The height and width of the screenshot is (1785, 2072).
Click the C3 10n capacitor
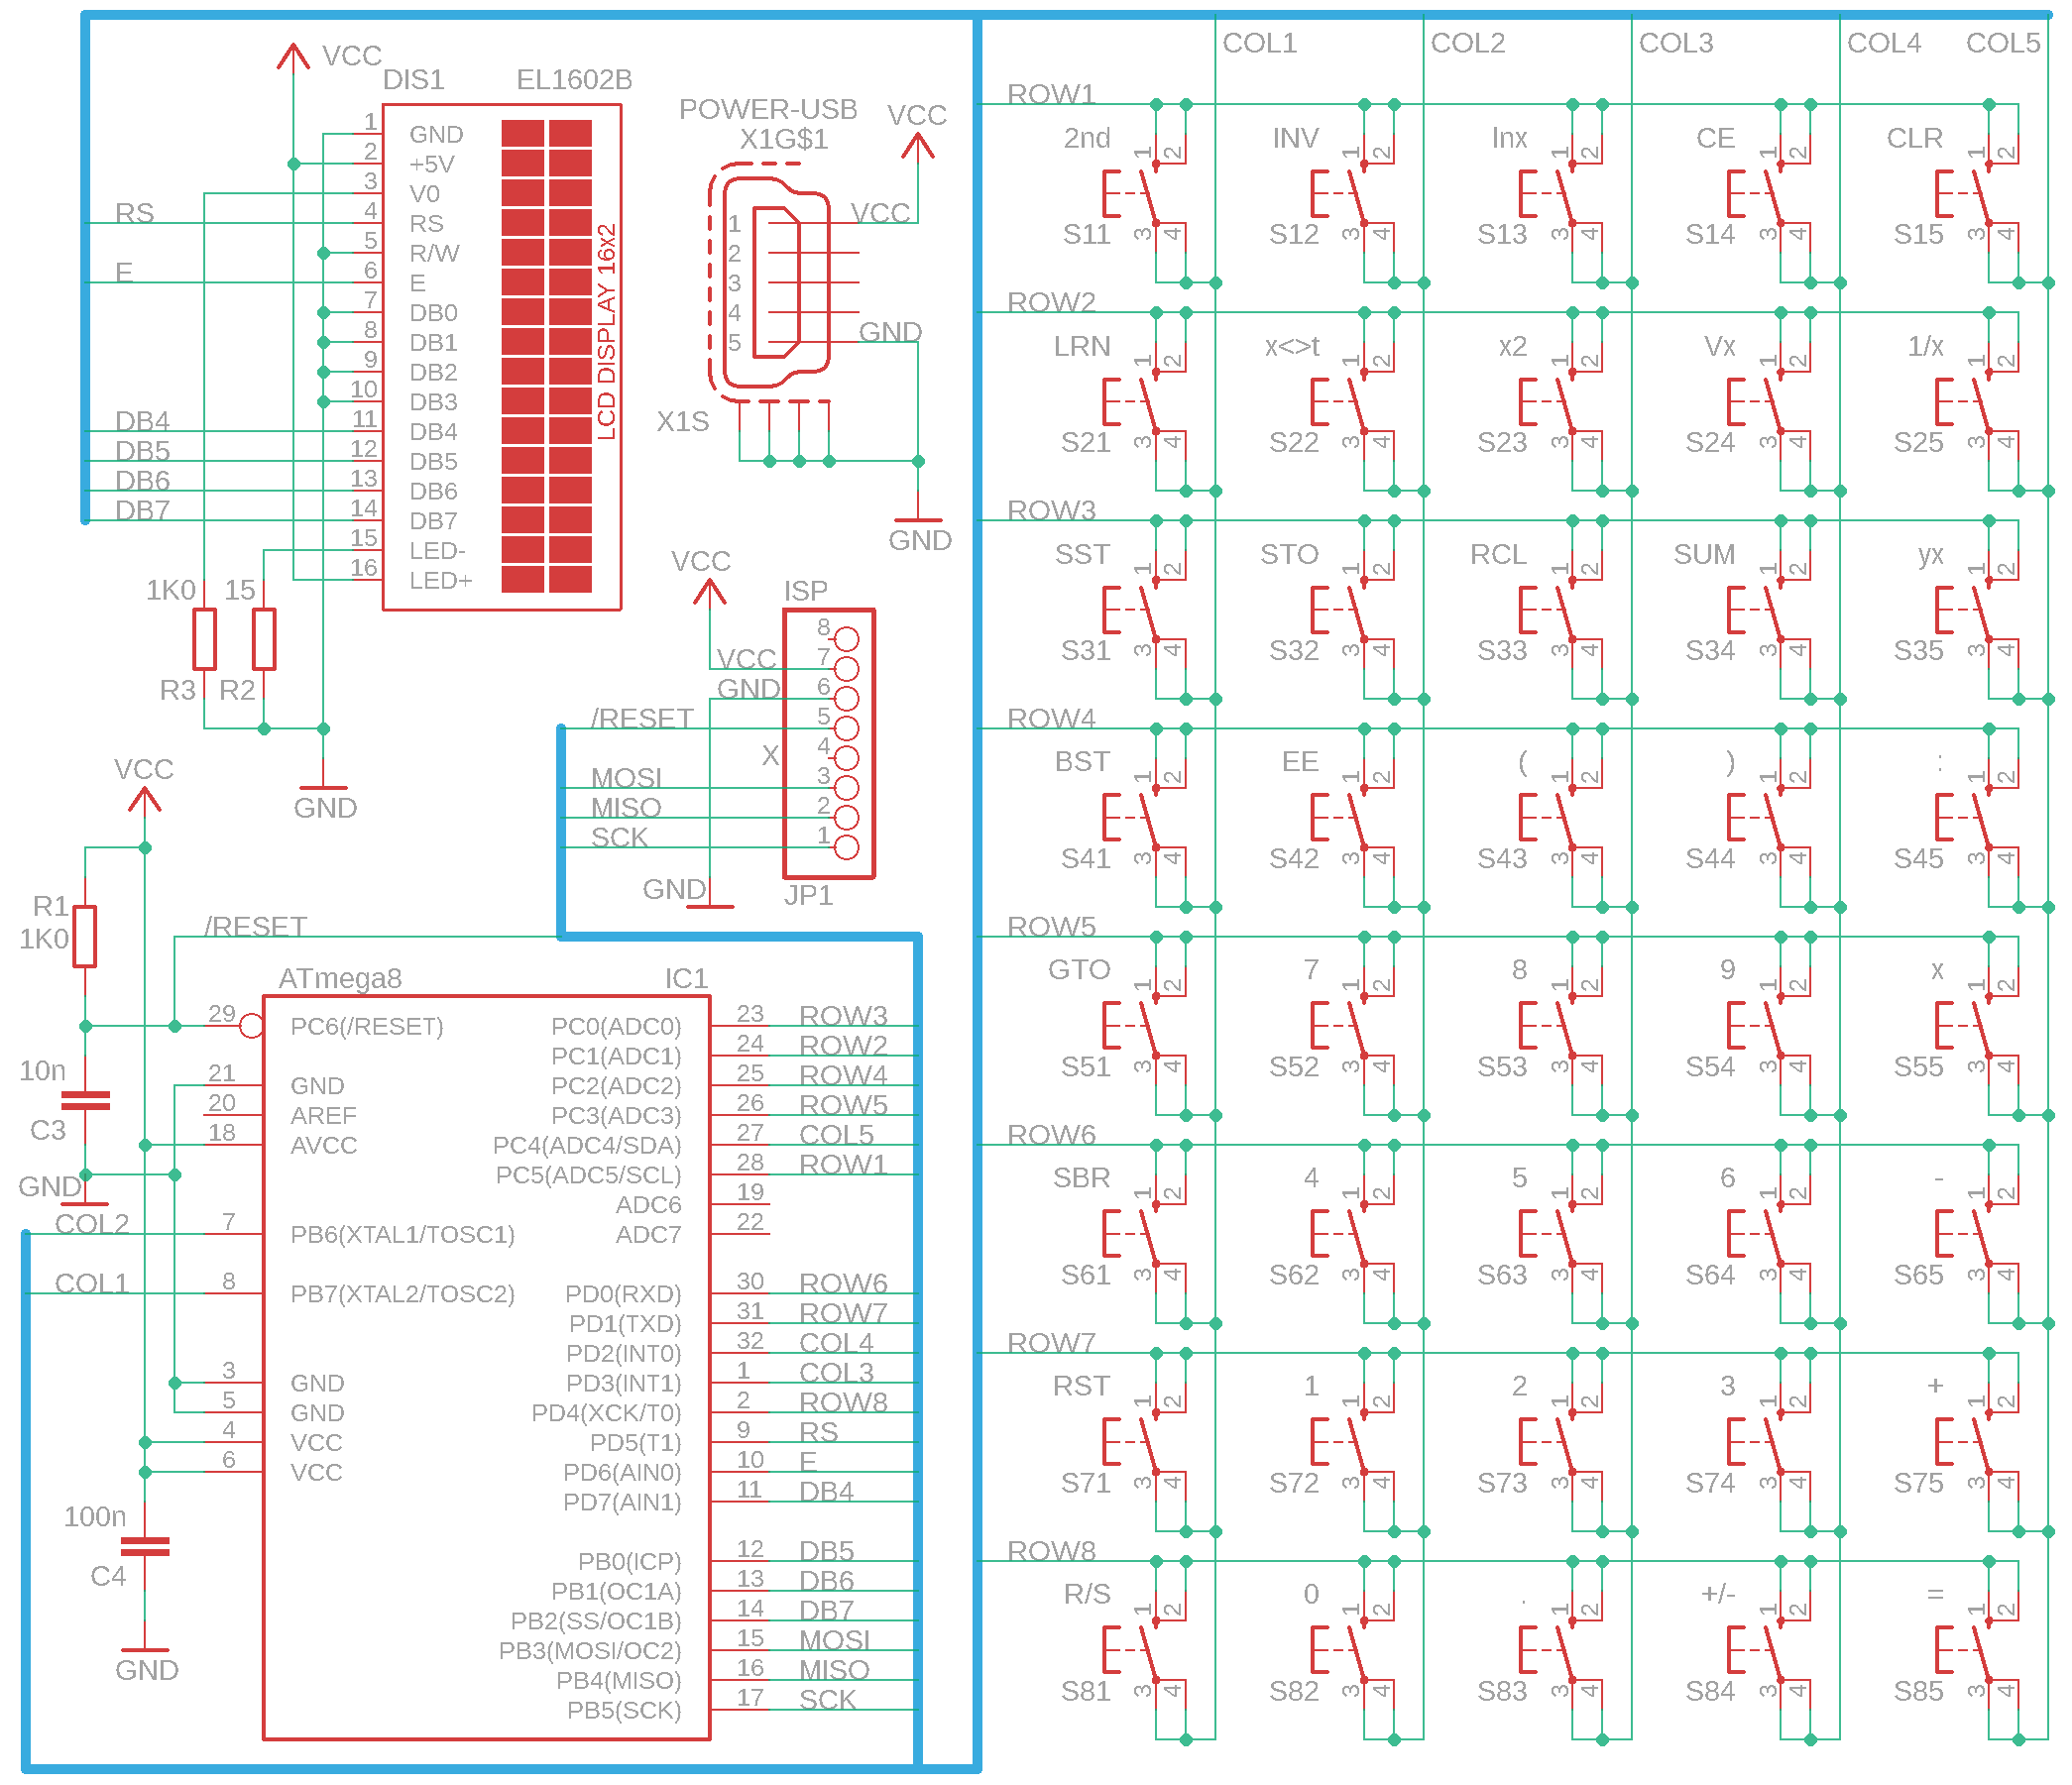[x=85, y=1103]
